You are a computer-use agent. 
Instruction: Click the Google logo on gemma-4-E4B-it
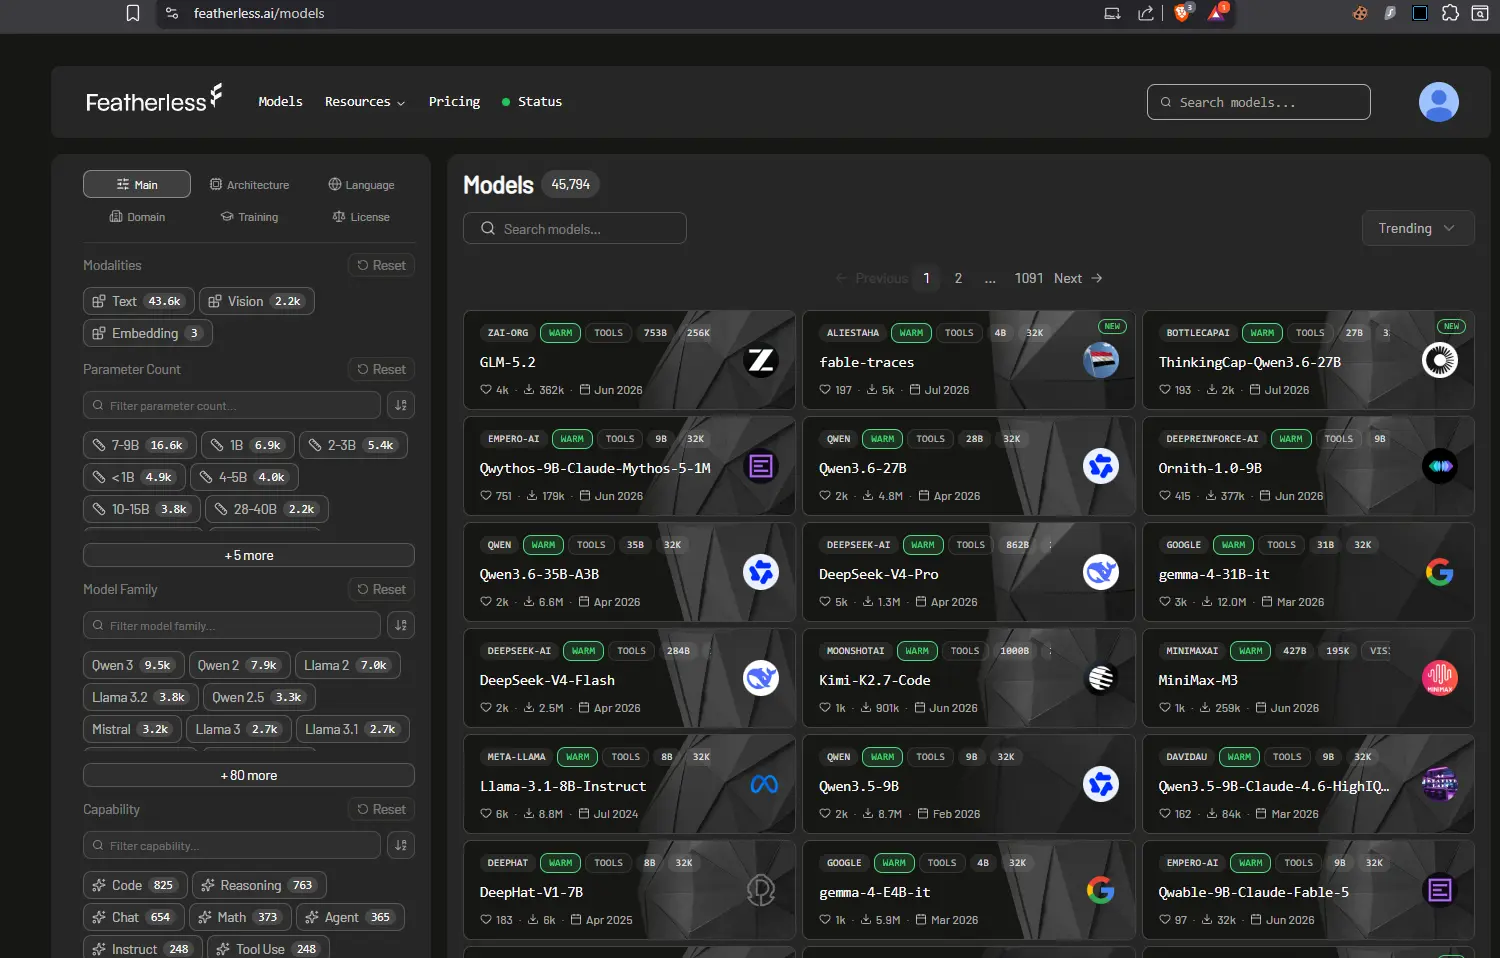point(1101,890)
